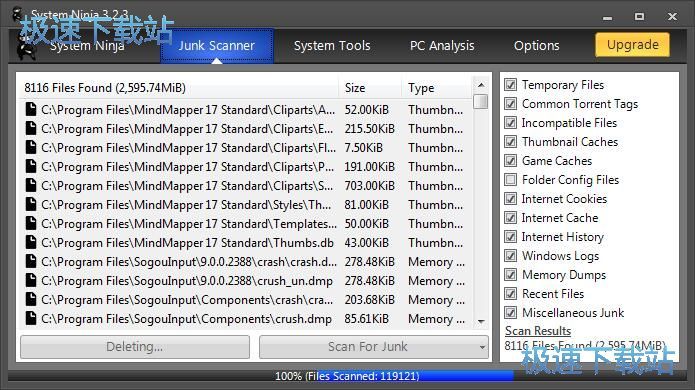The image size is (695, 390).
Task: Click the files scanned progress bar
Action: click(348, 376)
